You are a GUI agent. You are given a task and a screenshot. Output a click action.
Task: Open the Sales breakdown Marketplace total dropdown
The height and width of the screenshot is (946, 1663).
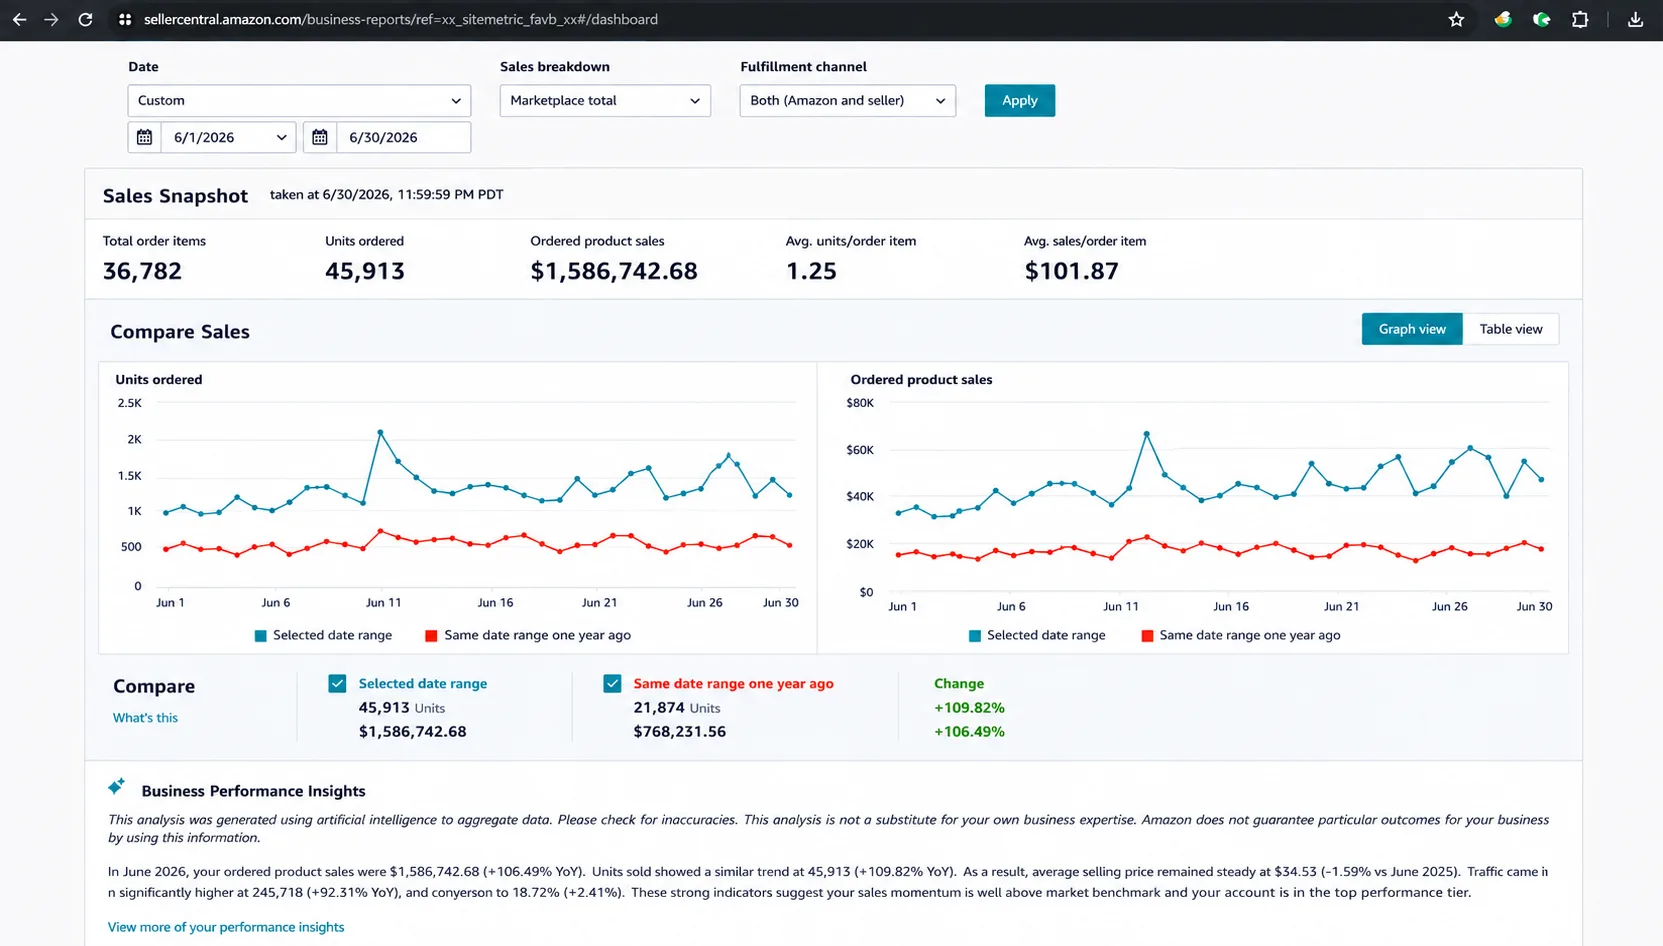tap(605, 100)
